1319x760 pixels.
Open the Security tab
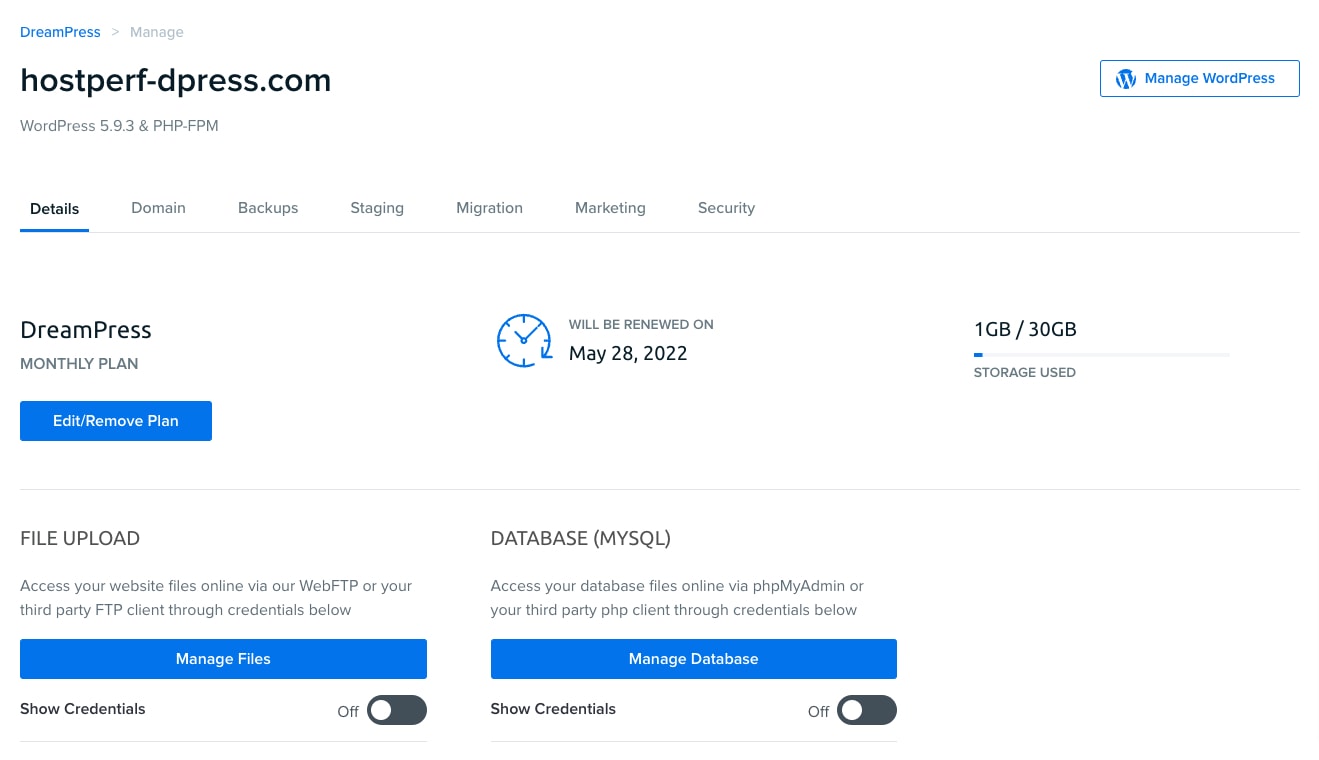(726, 208)
